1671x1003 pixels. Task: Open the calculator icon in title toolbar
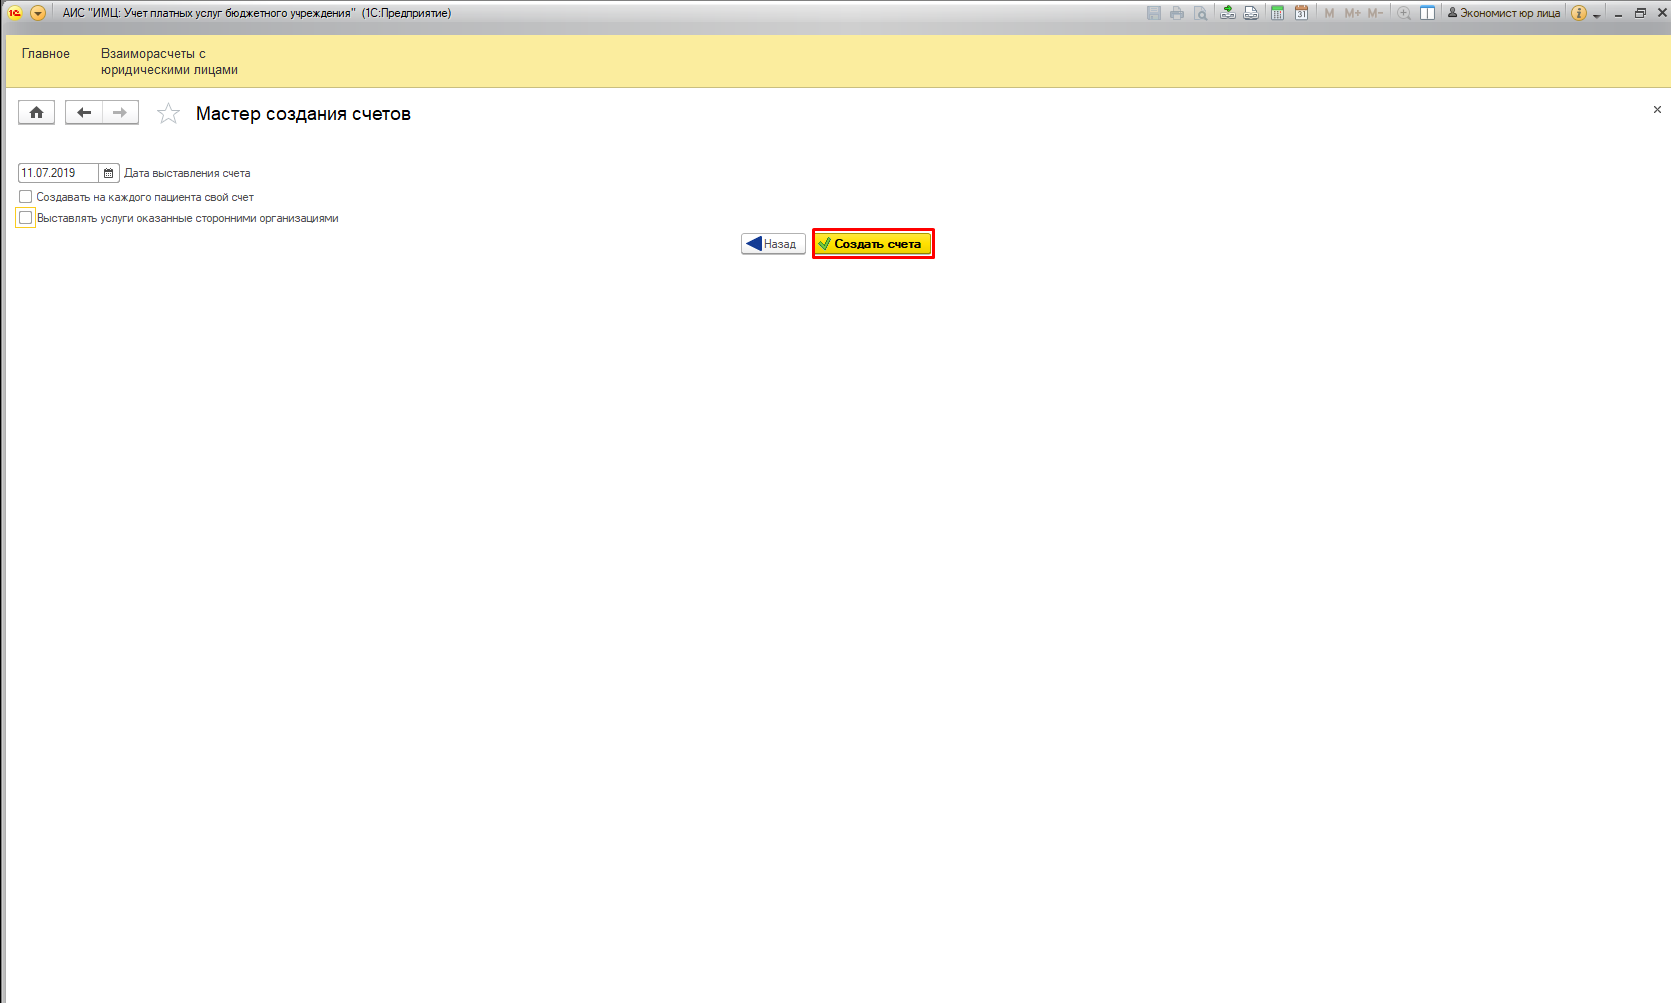point(1277,13)
